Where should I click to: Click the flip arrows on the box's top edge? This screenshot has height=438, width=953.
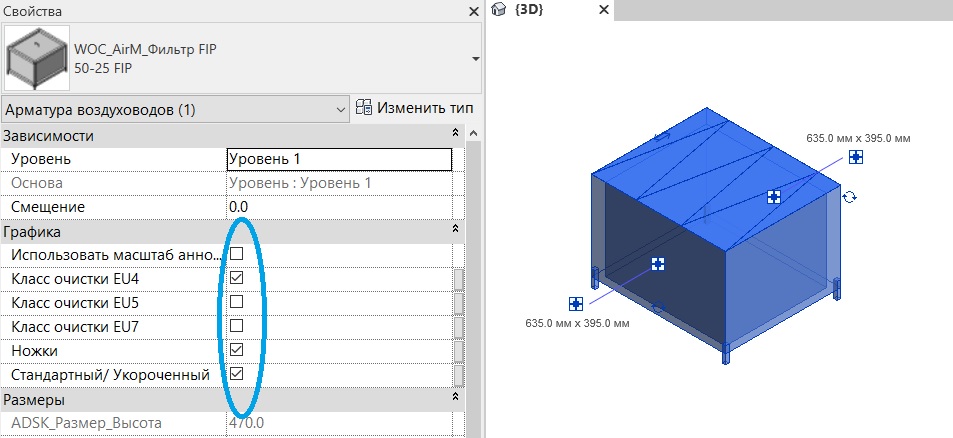[x=660, y=136]
